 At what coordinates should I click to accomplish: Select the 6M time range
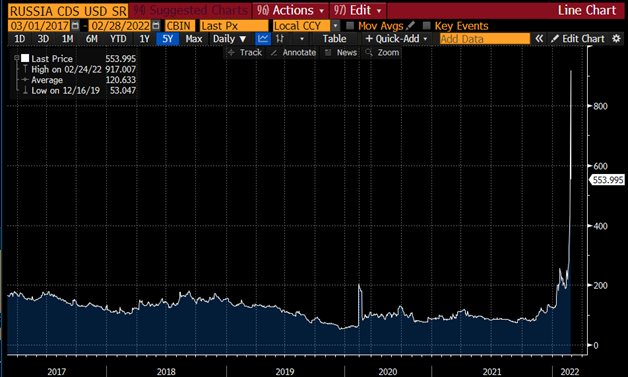[92, 39]
